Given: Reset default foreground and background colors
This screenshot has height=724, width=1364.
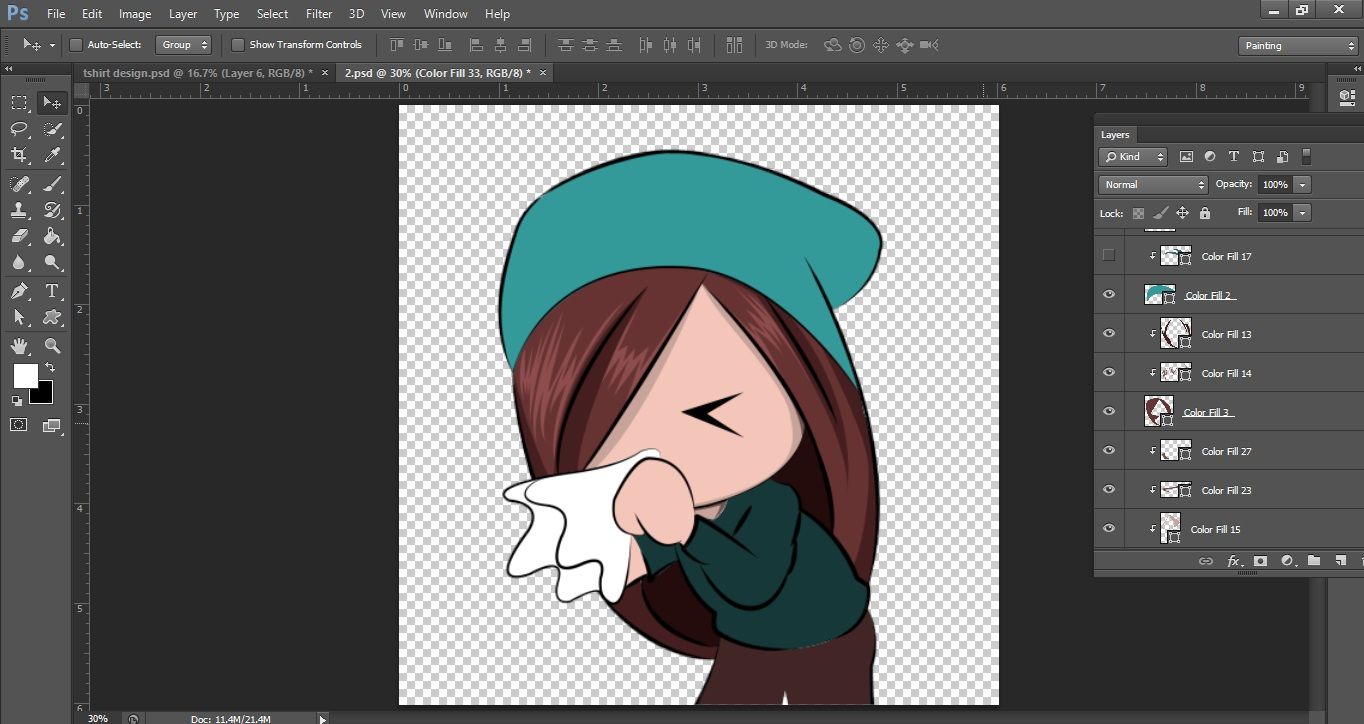Looking at the screenshot, I should 17,400.
